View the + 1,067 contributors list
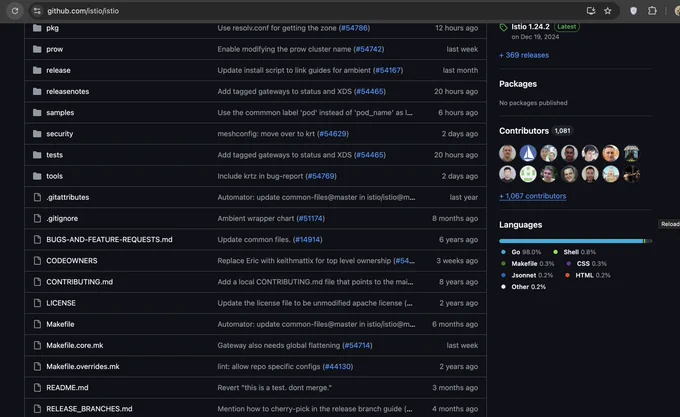The height and width of the screenshot is (417, 680). [533, 196]
